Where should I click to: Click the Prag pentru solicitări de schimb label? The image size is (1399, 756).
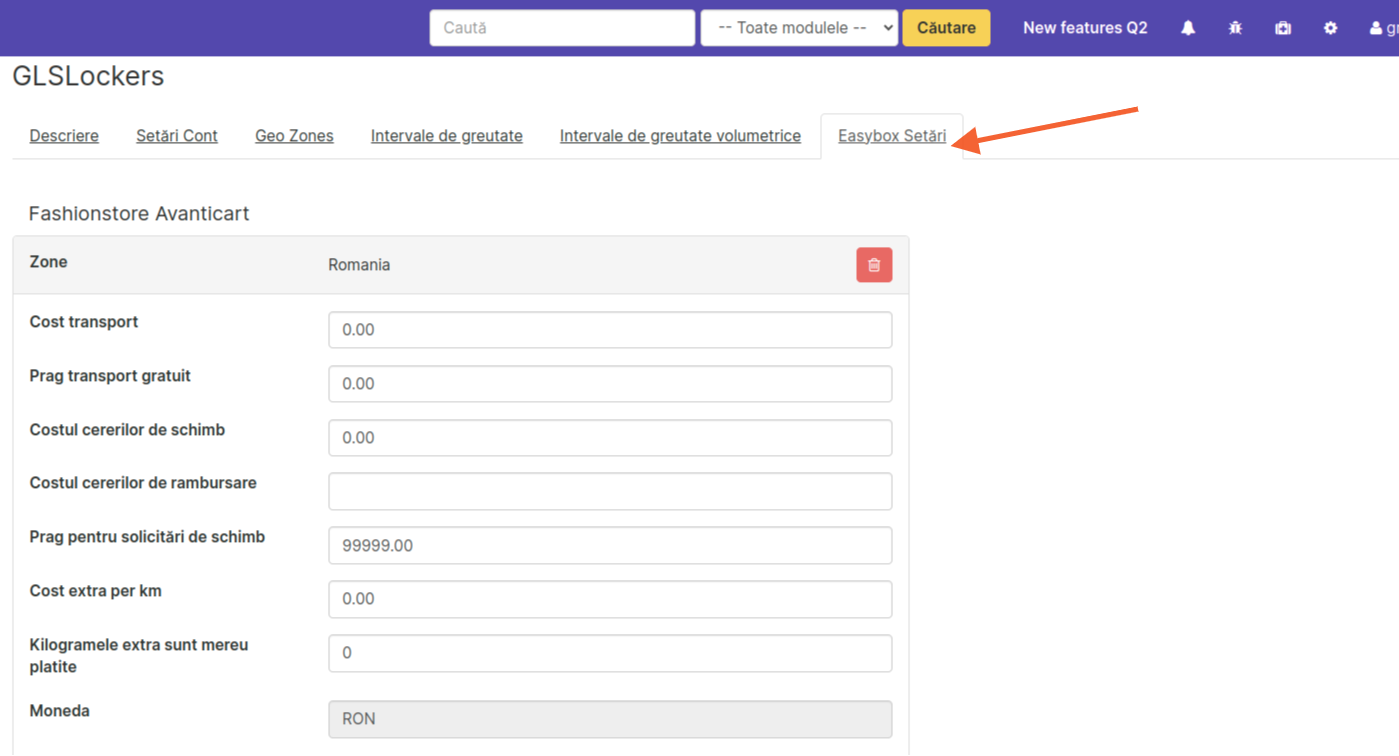click(x=147, y=537)
